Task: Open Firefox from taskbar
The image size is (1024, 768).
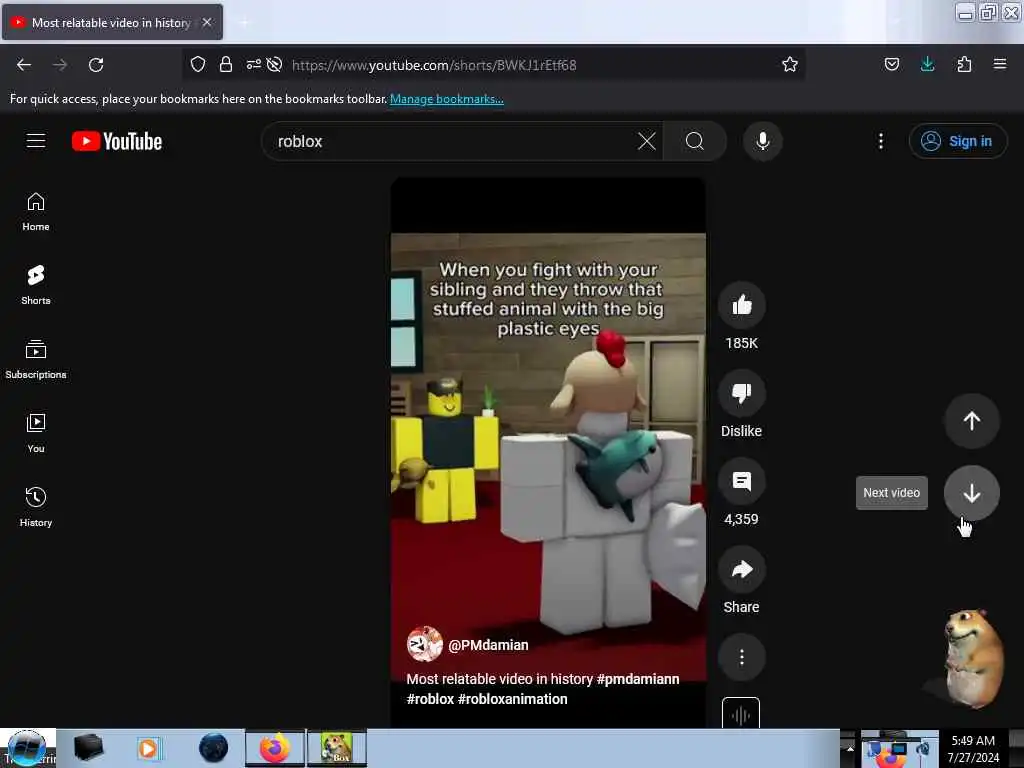Action: coord(275,748)
